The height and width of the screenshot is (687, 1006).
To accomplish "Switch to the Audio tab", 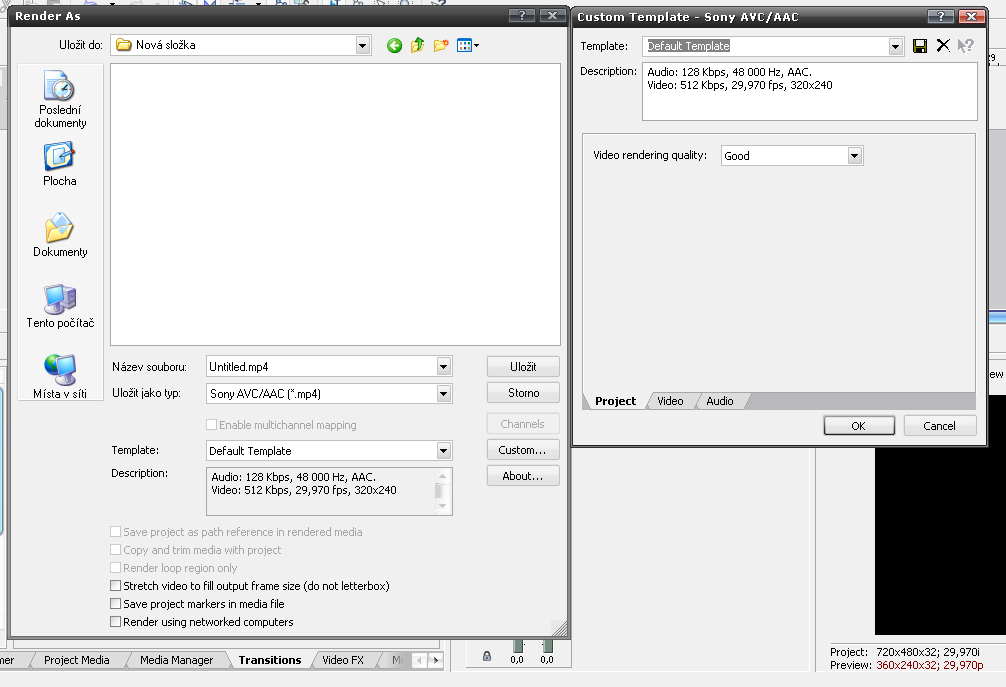I will tap(720, 401).
